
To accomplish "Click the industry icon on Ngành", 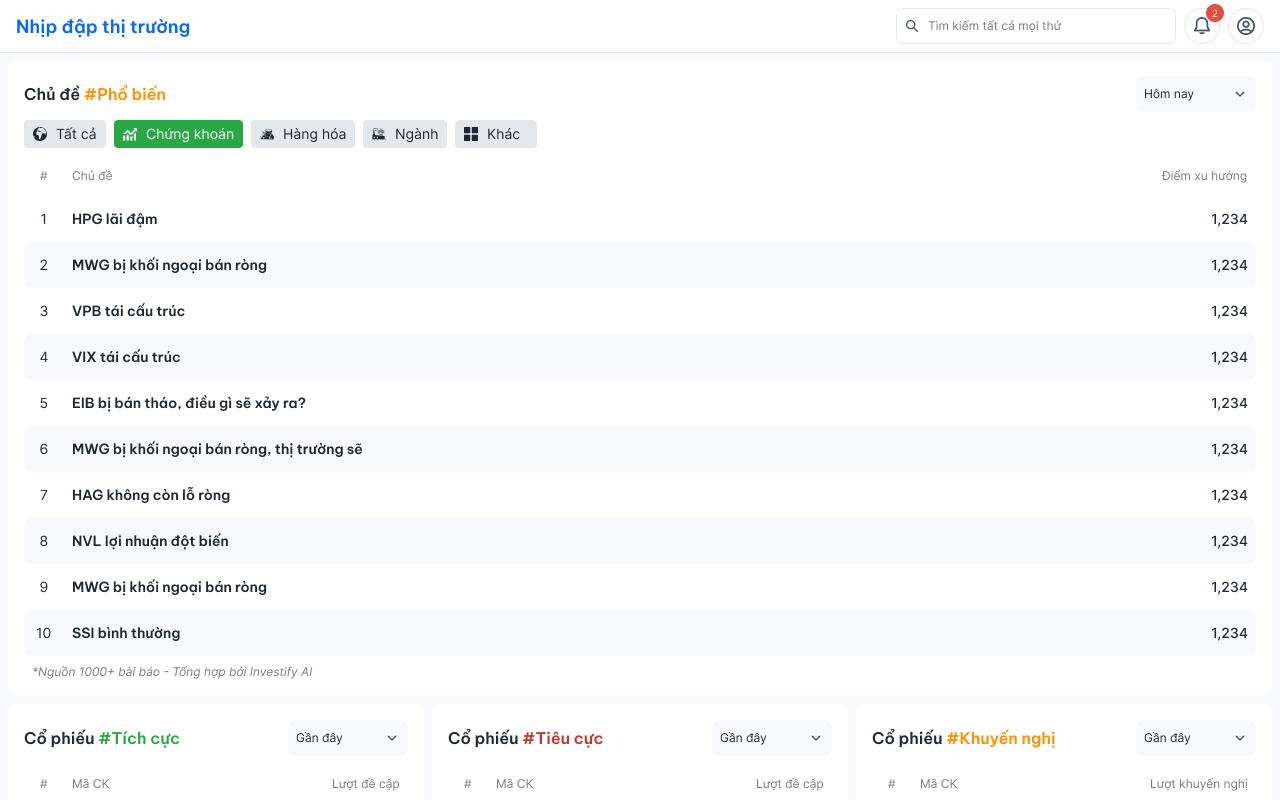I will pos(379,134).
